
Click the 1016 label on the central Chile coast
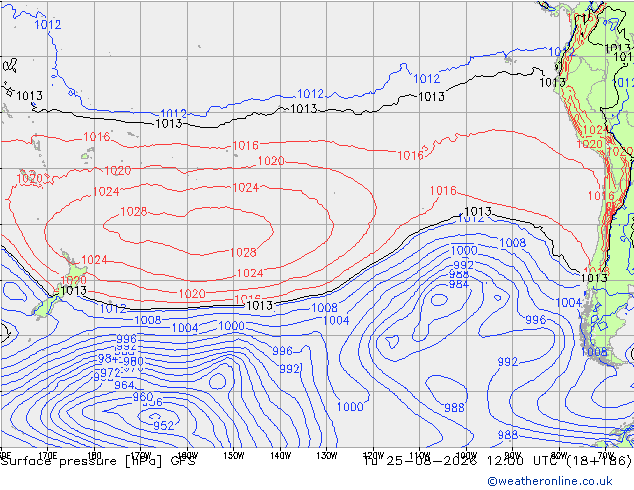(x=601, y=196)
